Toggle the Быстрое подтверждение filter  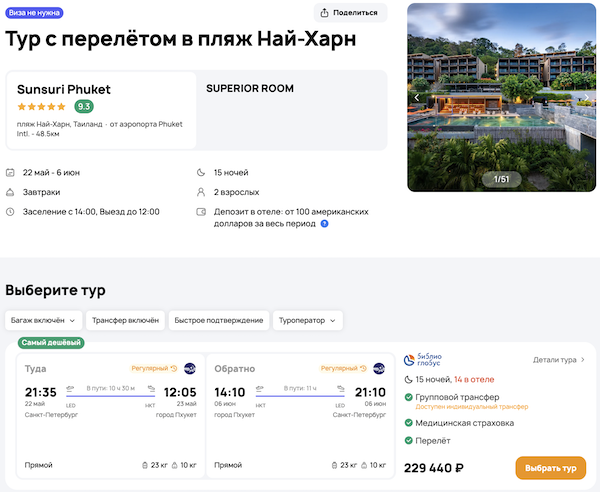pos(218,320)
